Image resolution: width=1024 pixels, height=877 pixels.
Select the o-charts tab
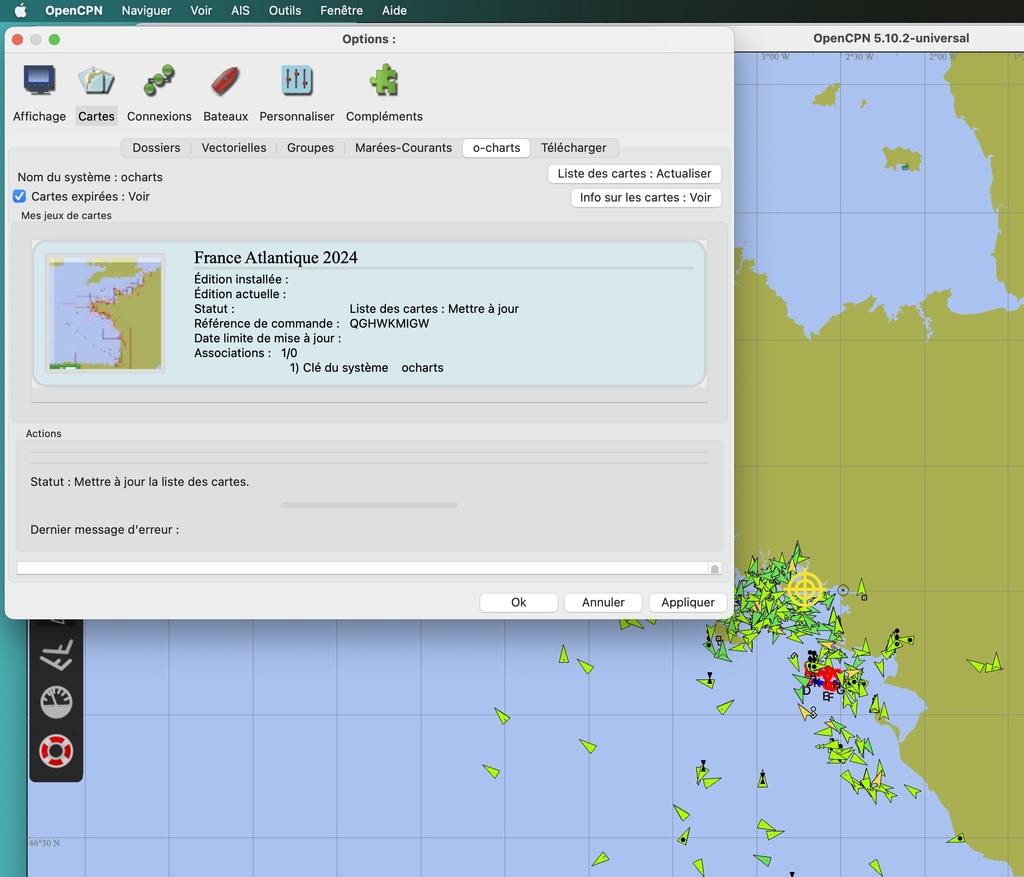point(496,148)
